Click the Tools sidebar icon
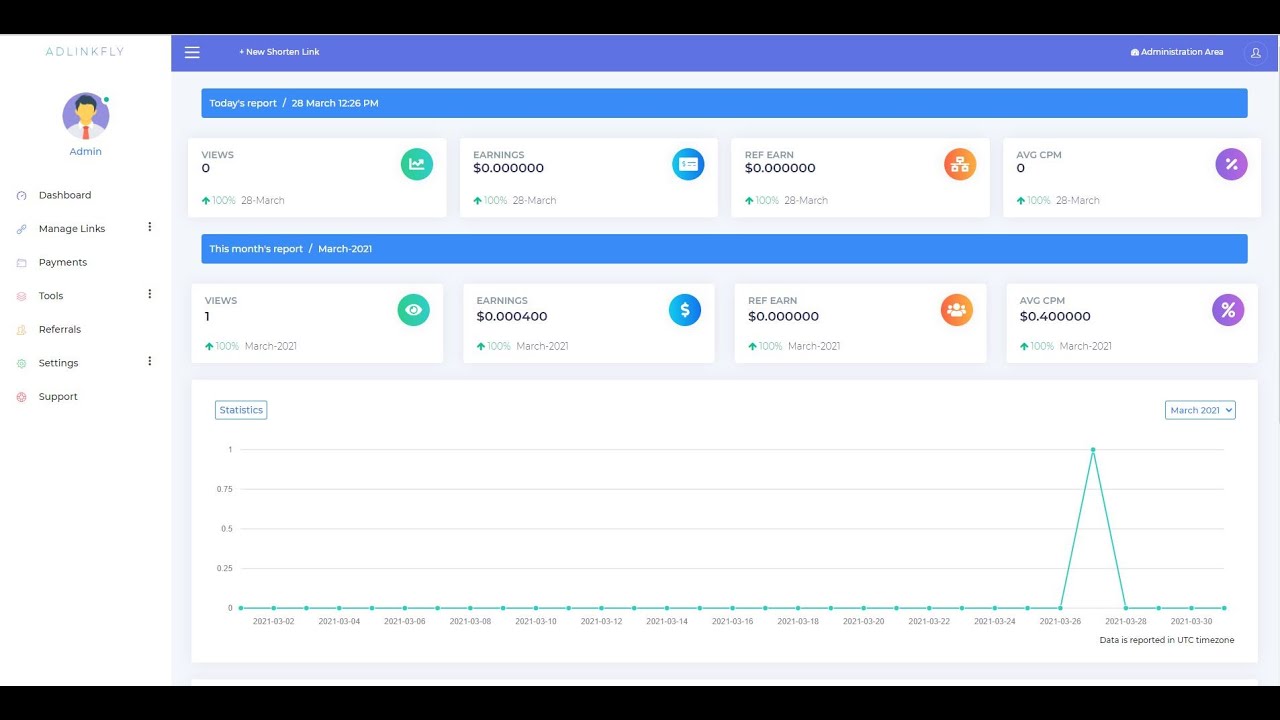Screen dimensions: 1280x720 coord(22,296)
